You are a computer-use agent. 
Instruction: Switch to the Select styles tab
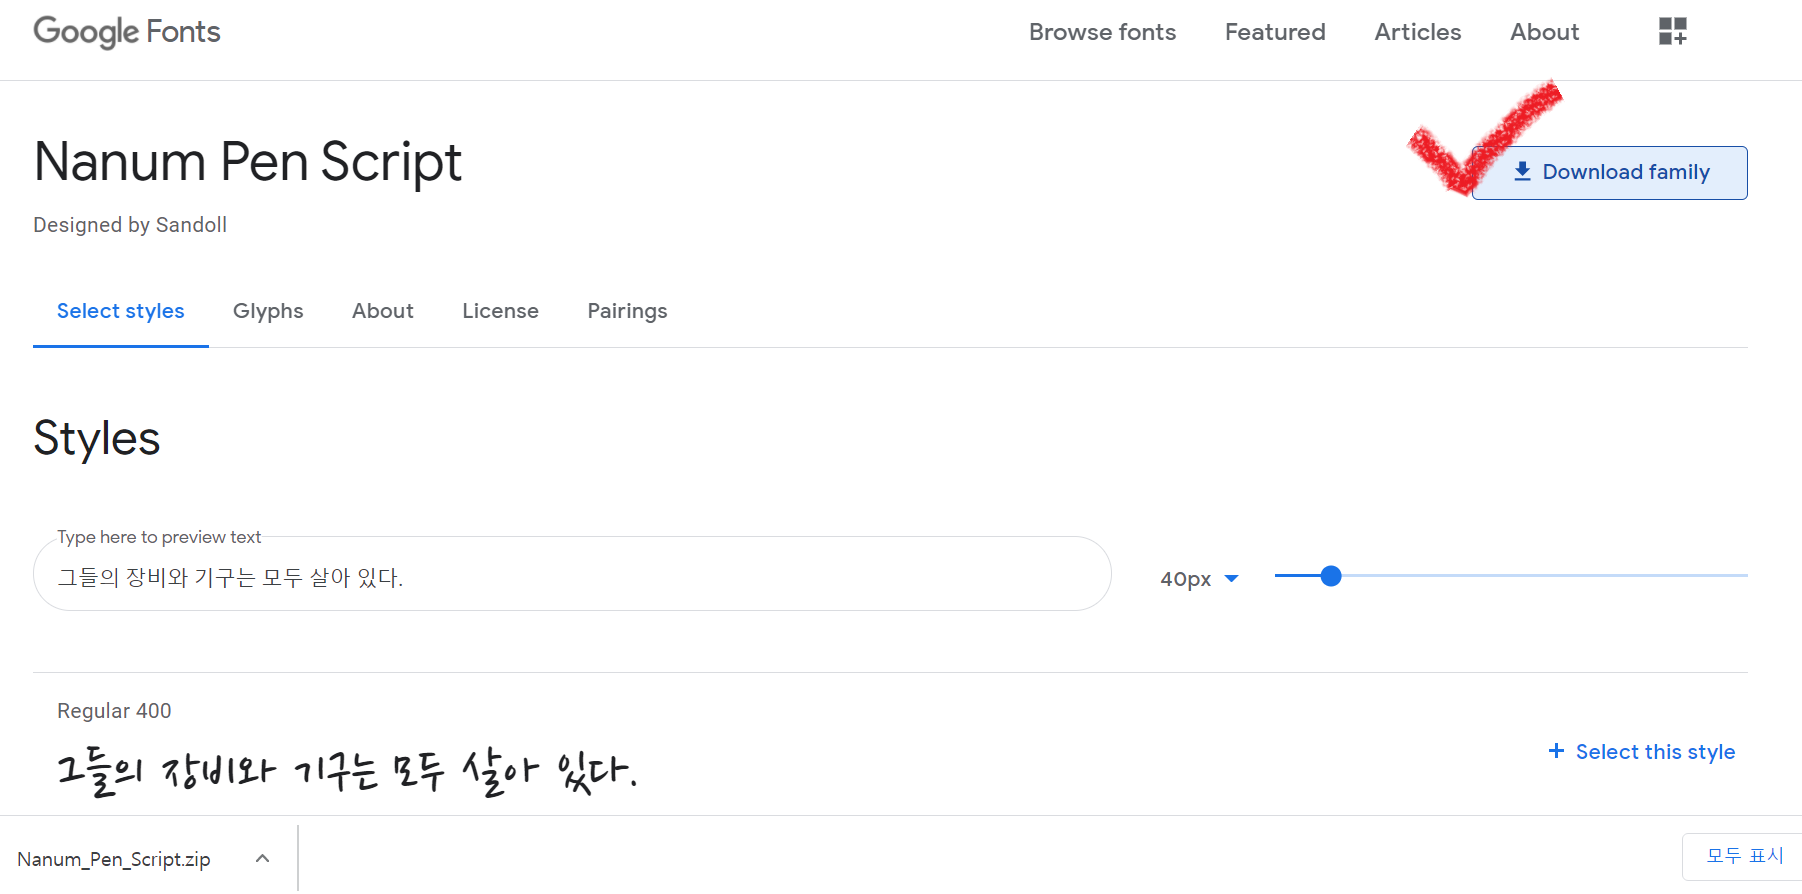click(x=121, y=311)
